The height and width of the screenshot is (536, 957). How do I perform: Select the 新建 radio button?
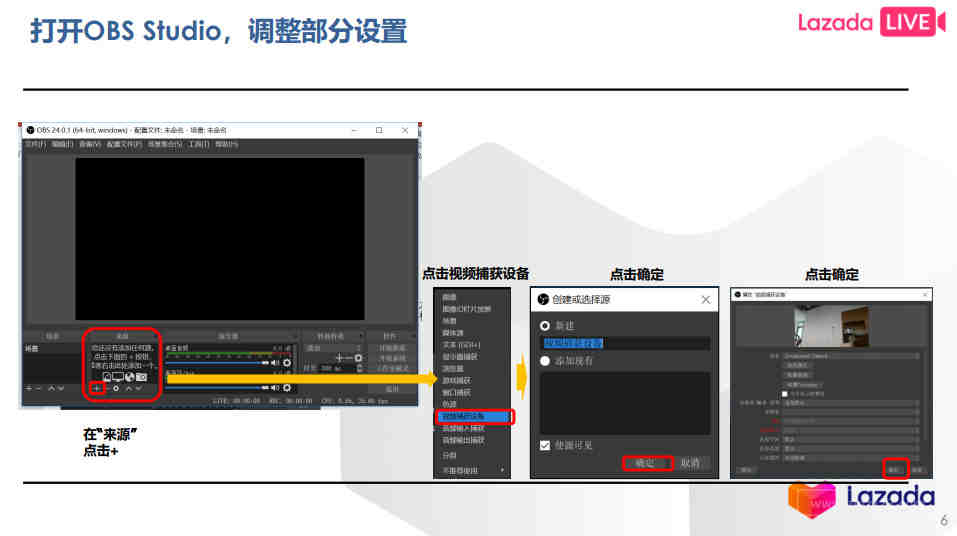pyautogui.click(x=545, y=325)
